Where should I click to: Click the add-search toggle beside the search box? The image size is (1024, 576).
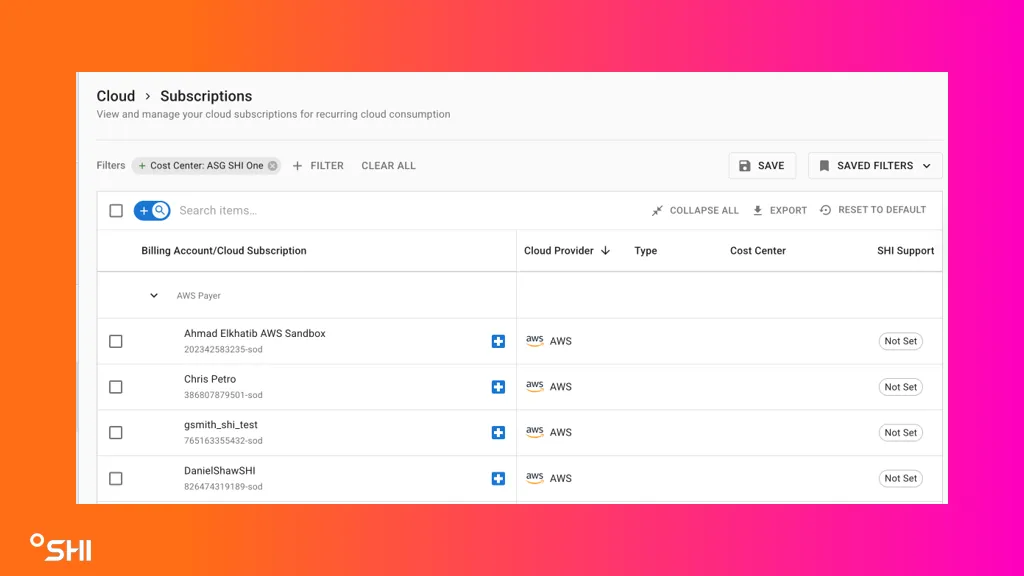[152, 210]
